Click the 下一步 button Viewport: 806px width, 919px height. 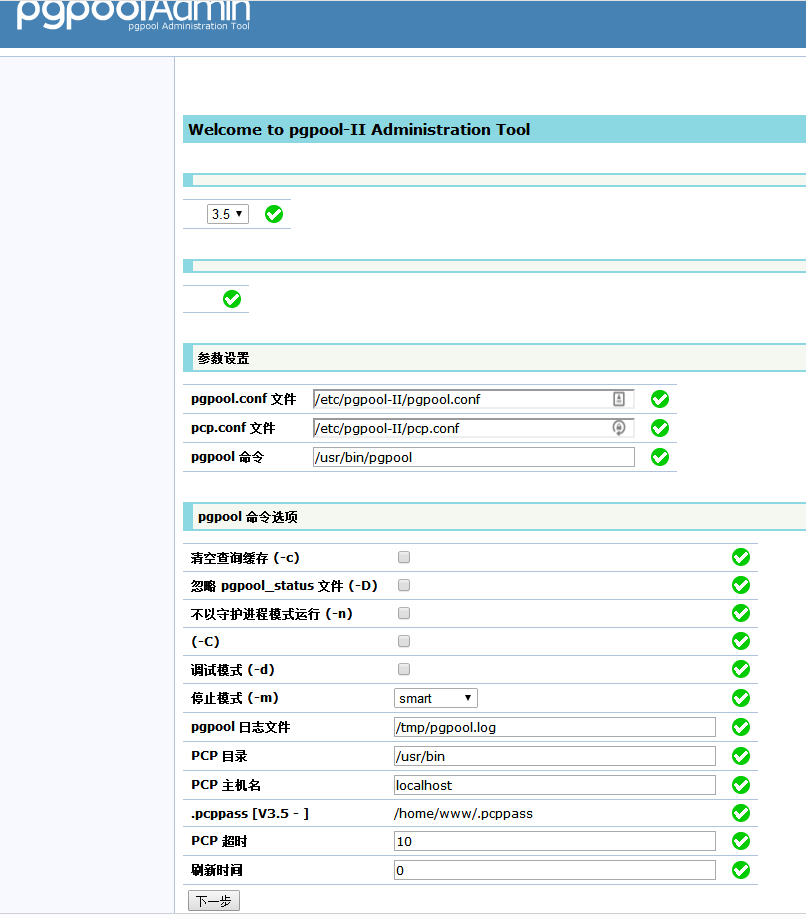214,901
